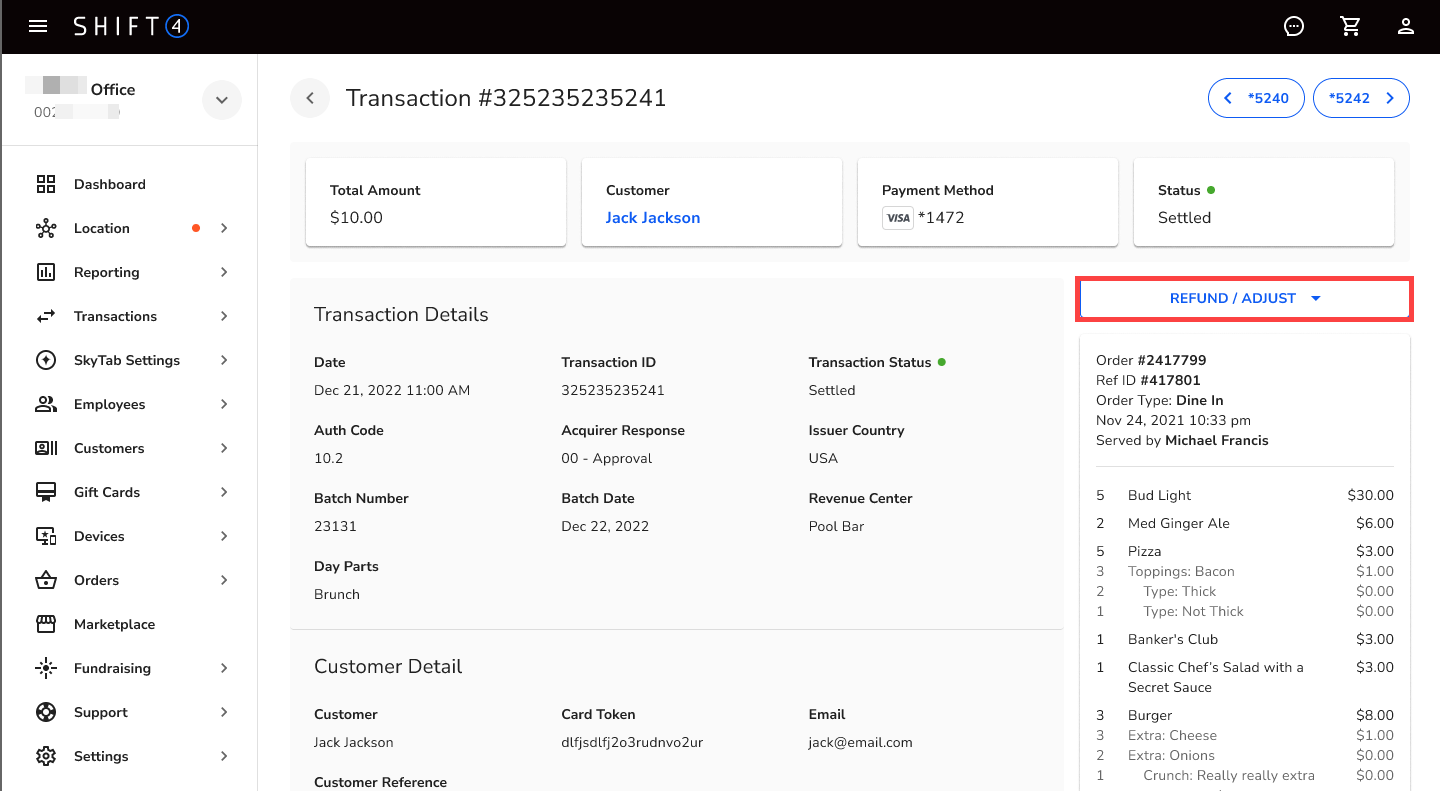1440x791 pixels.
Task: Open the user account icon
Action: (1406, 26)
